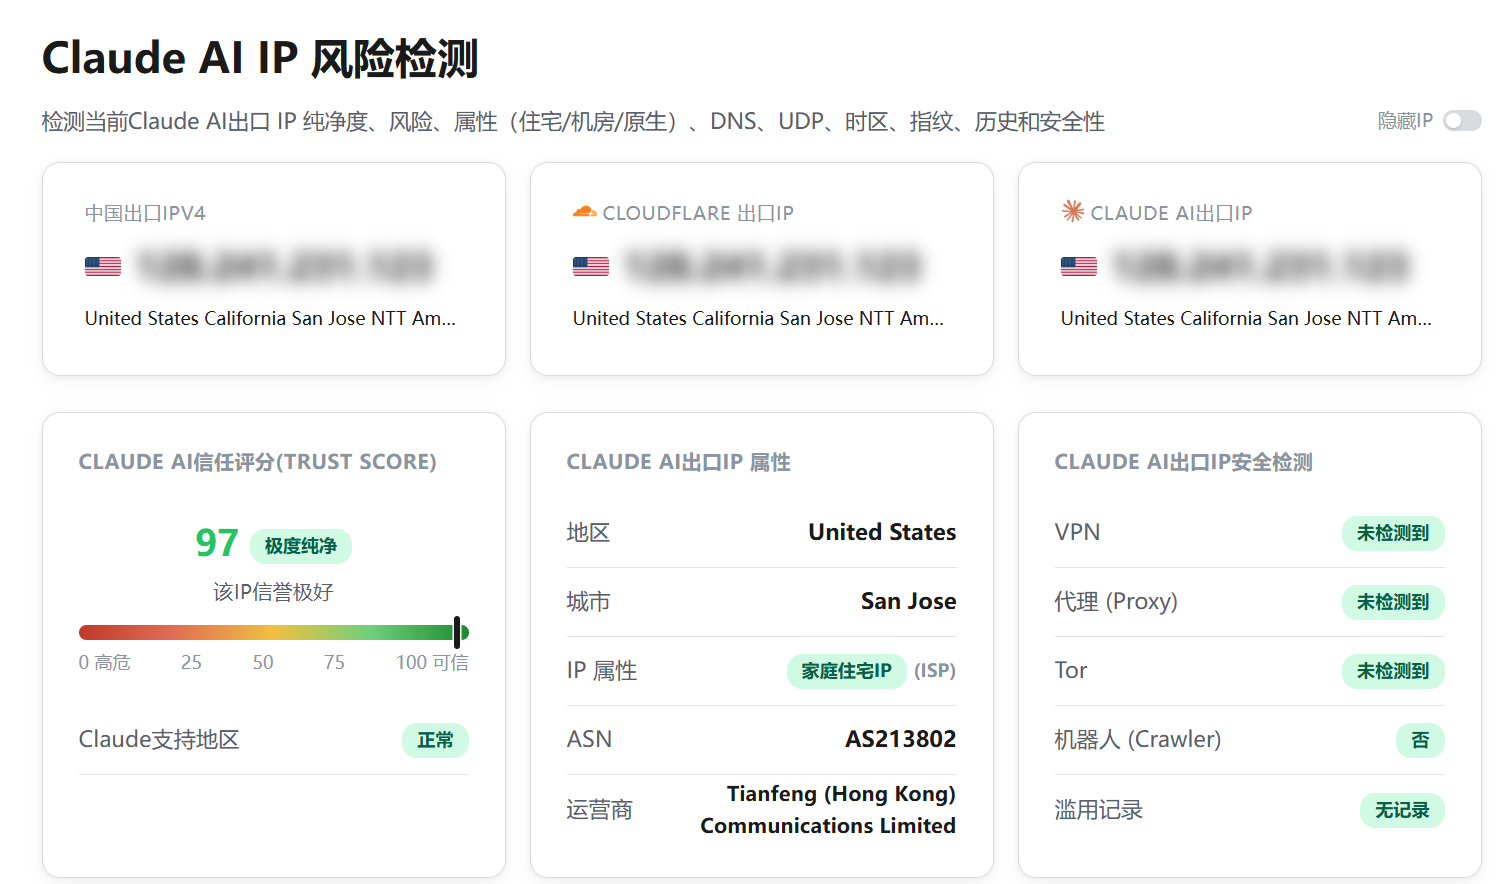This screenshot has height=884, width=1500.
Task: Click blurred IP in Claude AI出口IP card
Action: tap(1261, 266)
